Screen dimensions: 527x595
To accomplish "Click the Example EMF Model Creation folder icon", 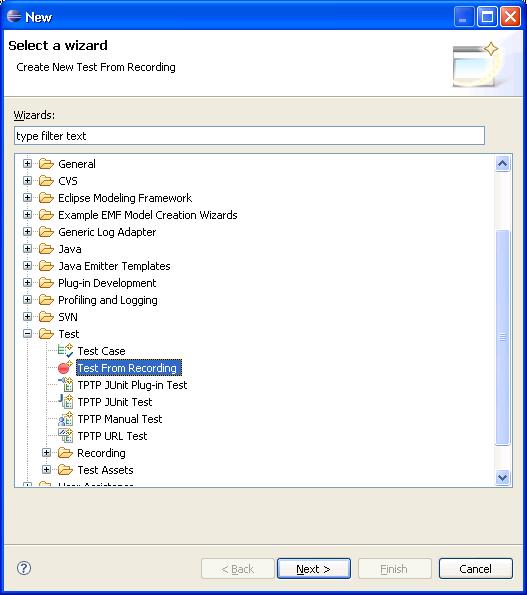I will click(46, 215).
